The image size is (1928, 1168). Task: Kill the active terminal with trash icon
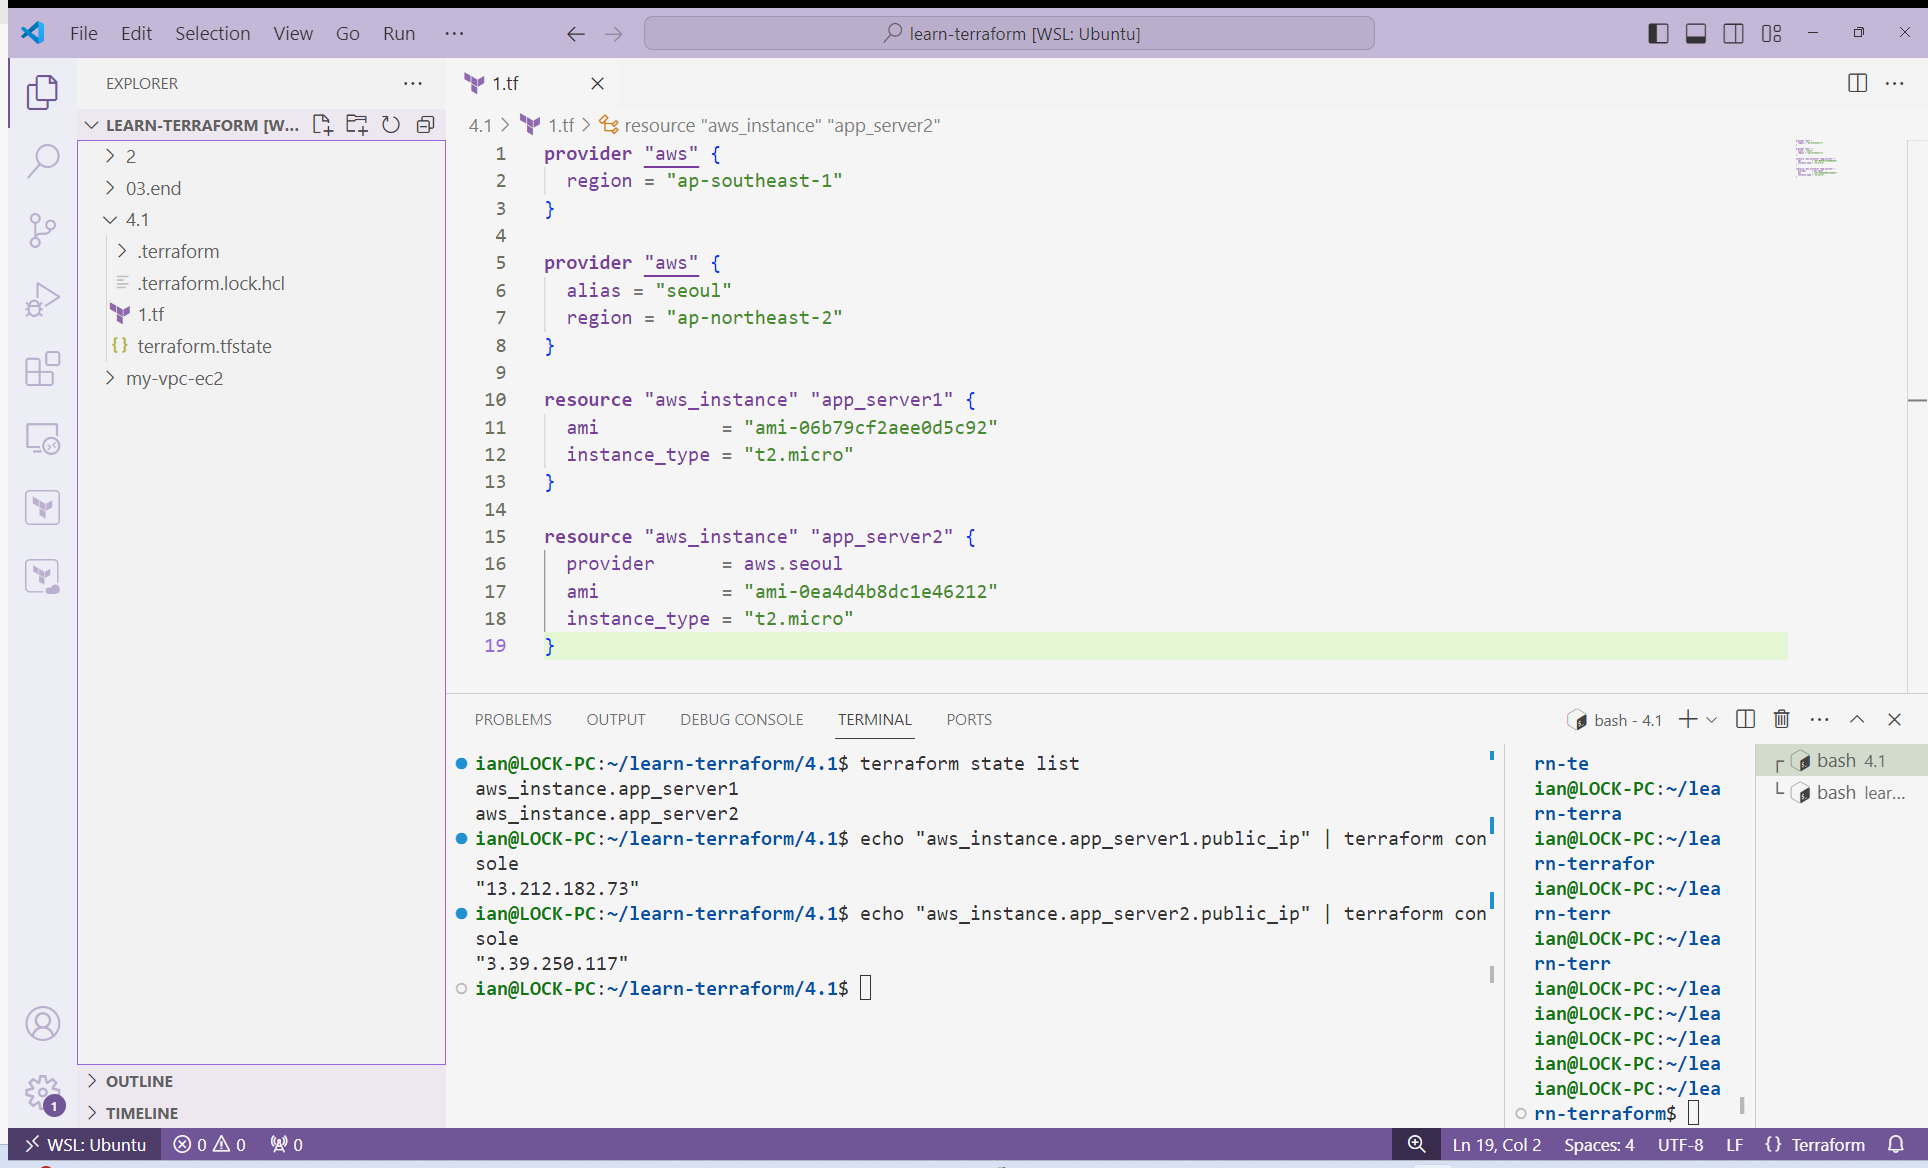coord(1781,719)
